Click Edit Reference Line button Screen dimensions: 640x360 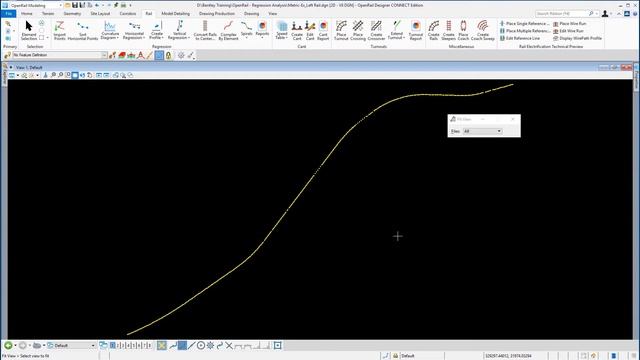[520, 38]
